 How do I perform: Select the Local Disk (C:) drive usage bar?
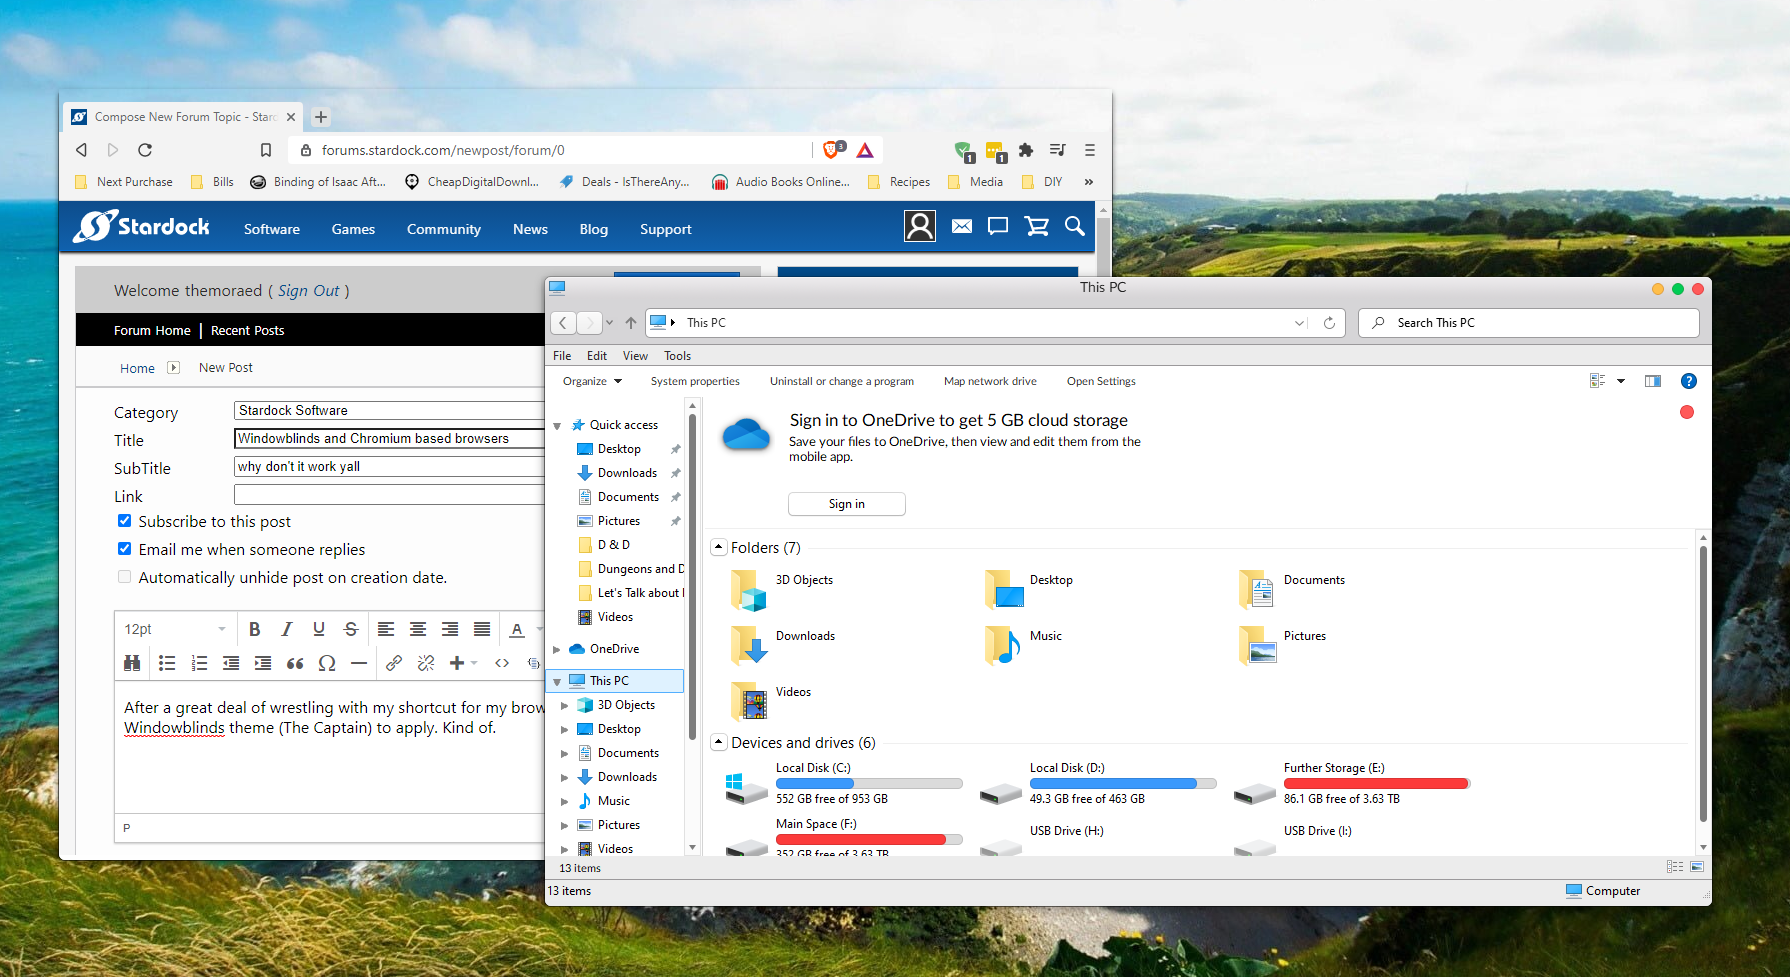click(869, 784)
